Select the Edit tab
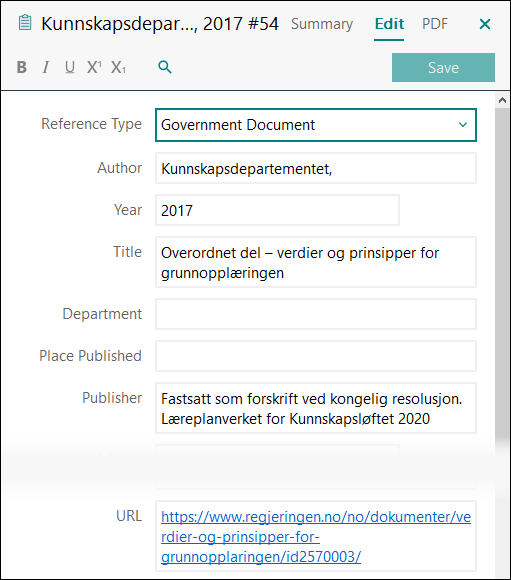Screen dimensions: 511x580 pyautogui.click(x=389, y=24)
